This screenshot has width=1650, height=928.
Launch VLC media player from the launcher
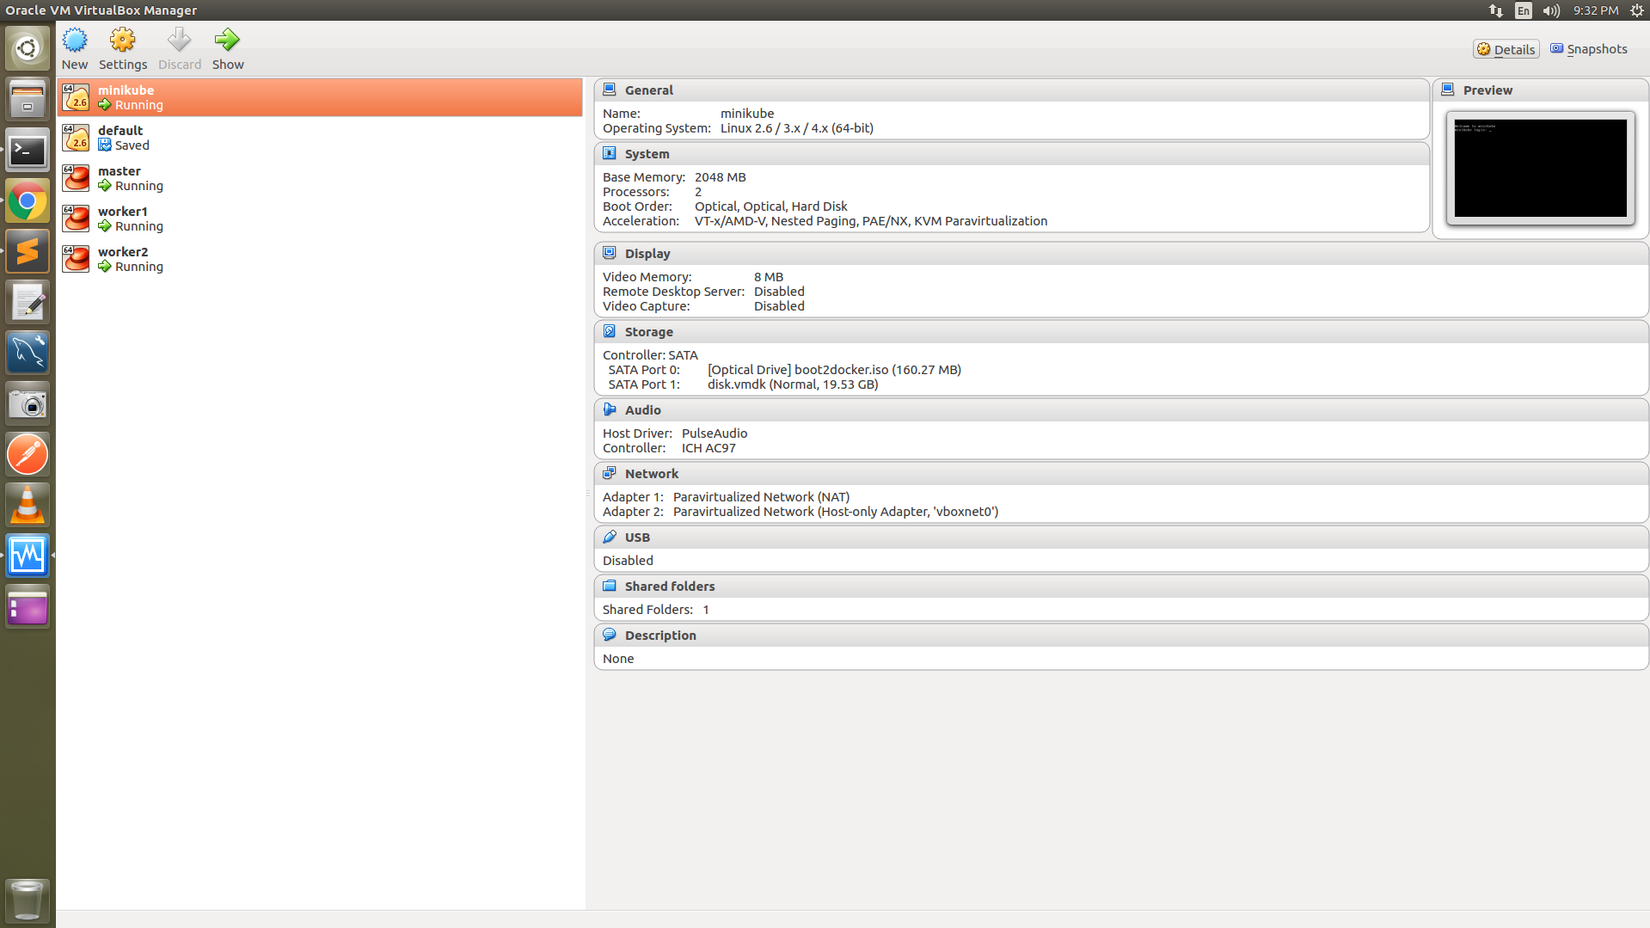27,505
